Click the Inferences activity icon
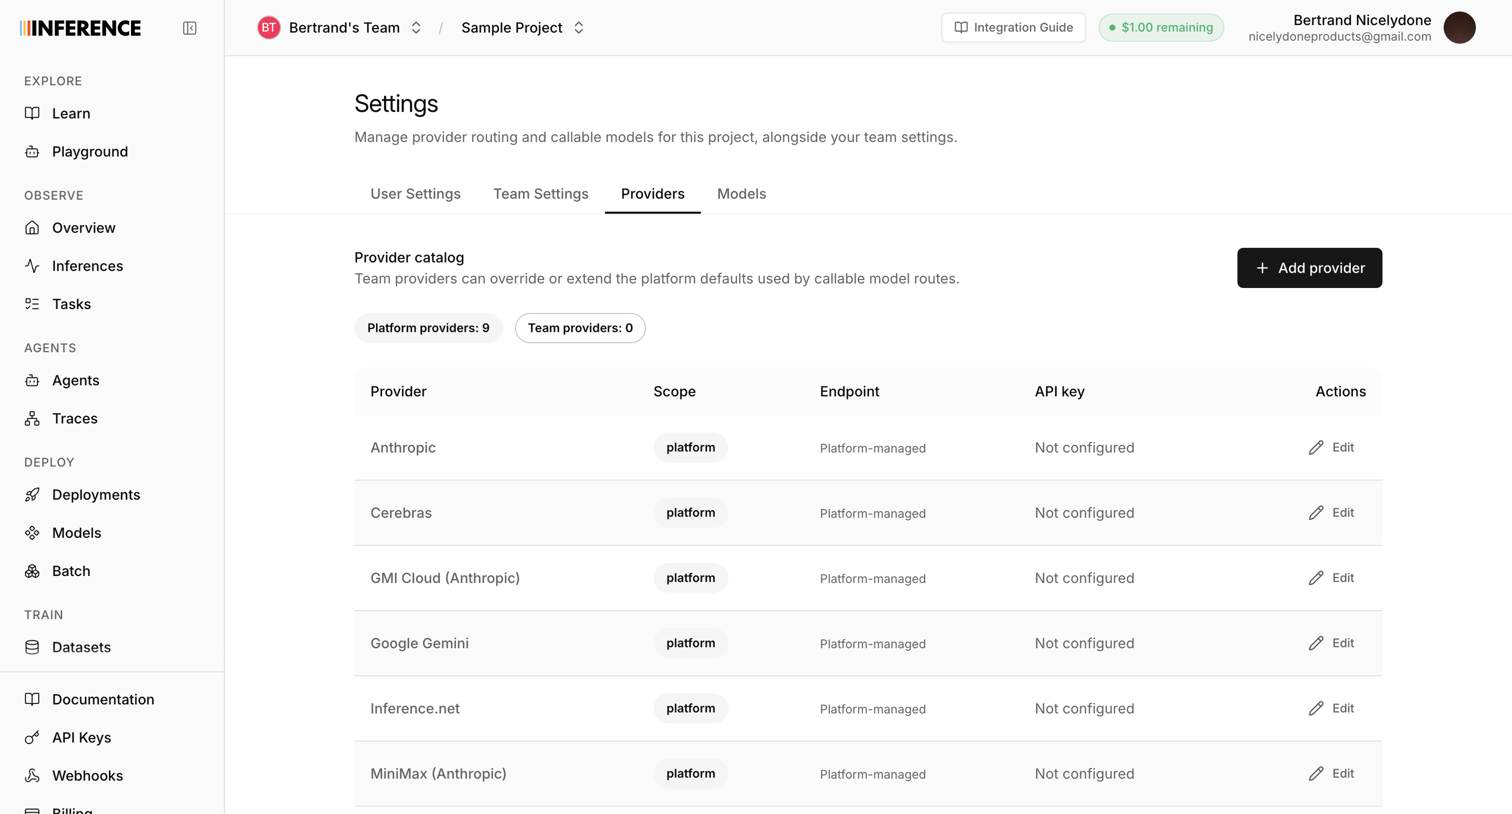1512x814 pixels. [32, 266]
